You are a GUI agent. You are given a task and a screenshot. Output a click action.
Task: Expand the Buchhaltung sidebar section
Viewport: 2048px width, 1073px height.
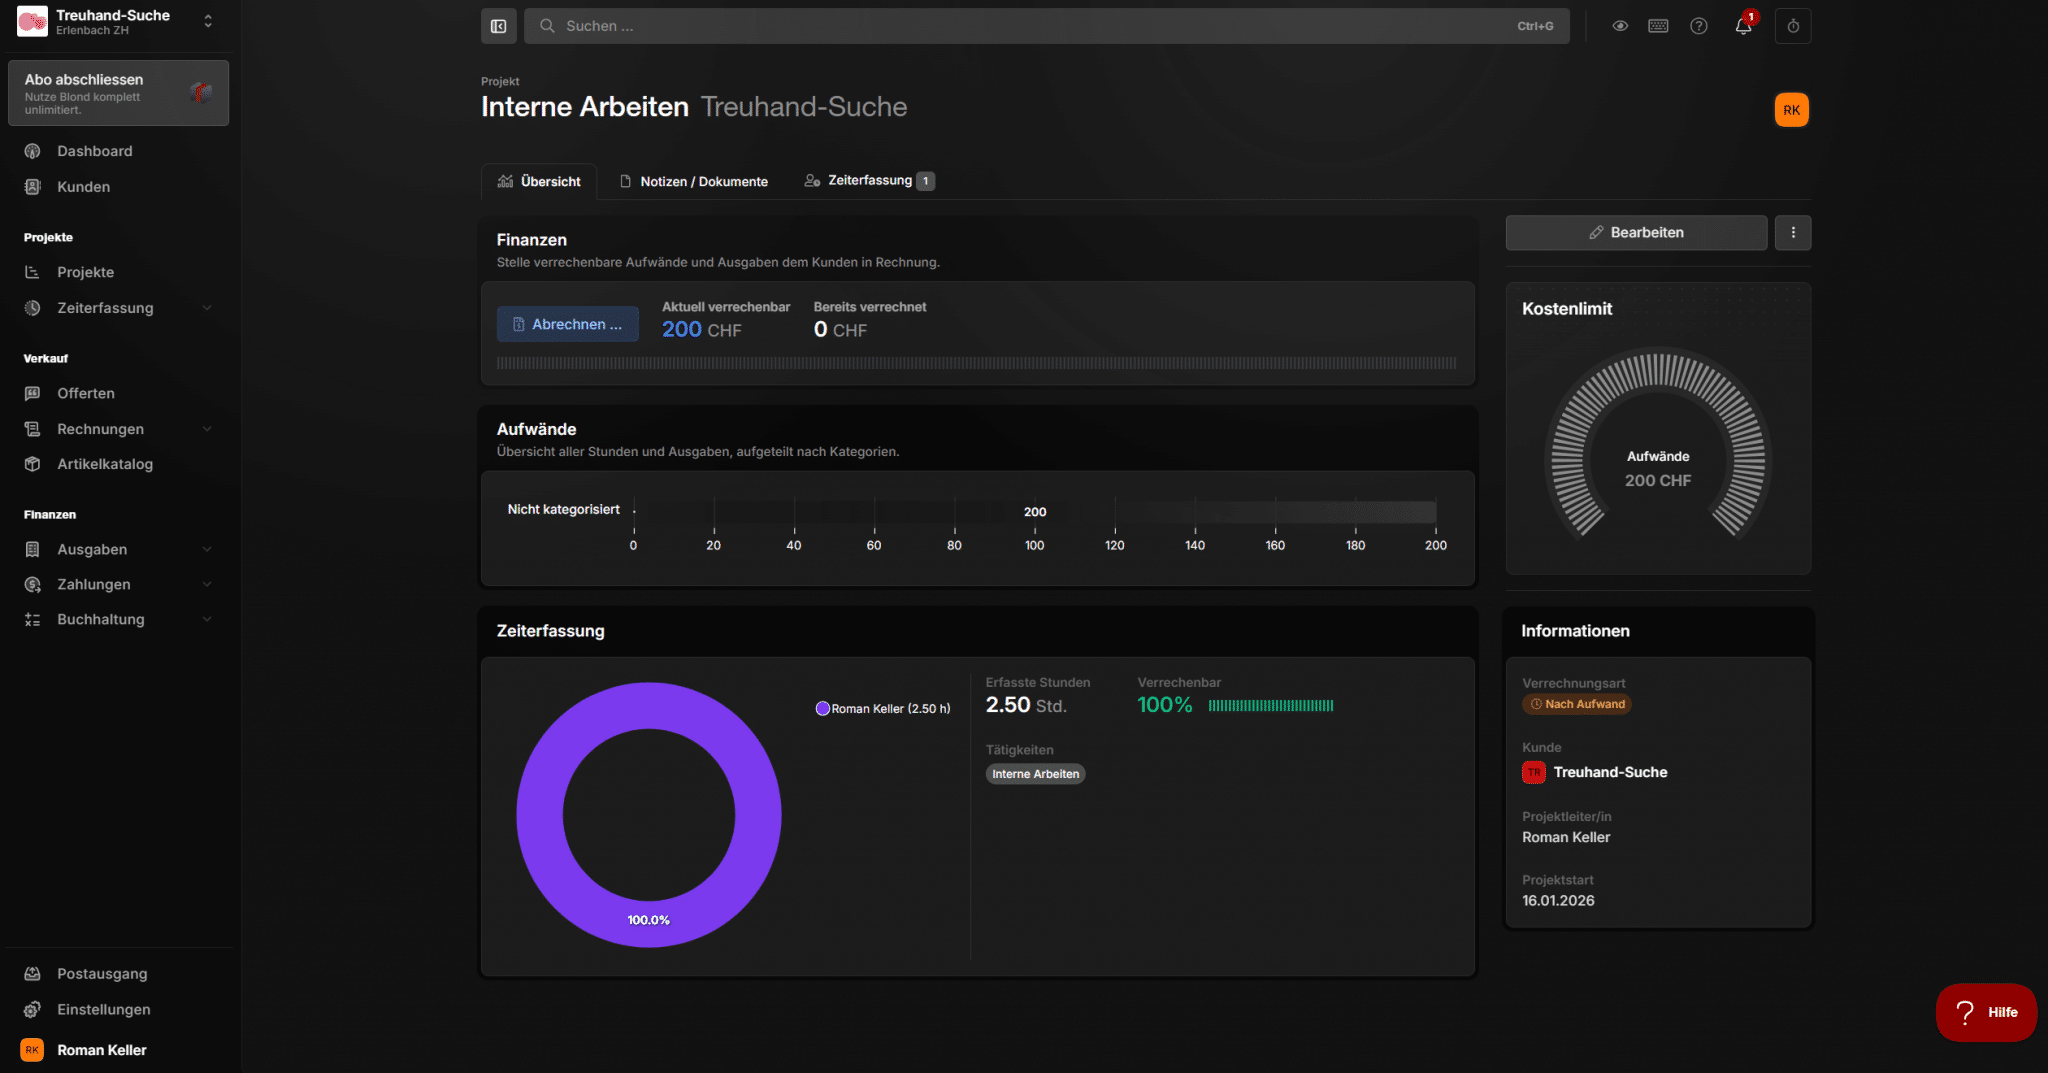click(207, 620)
